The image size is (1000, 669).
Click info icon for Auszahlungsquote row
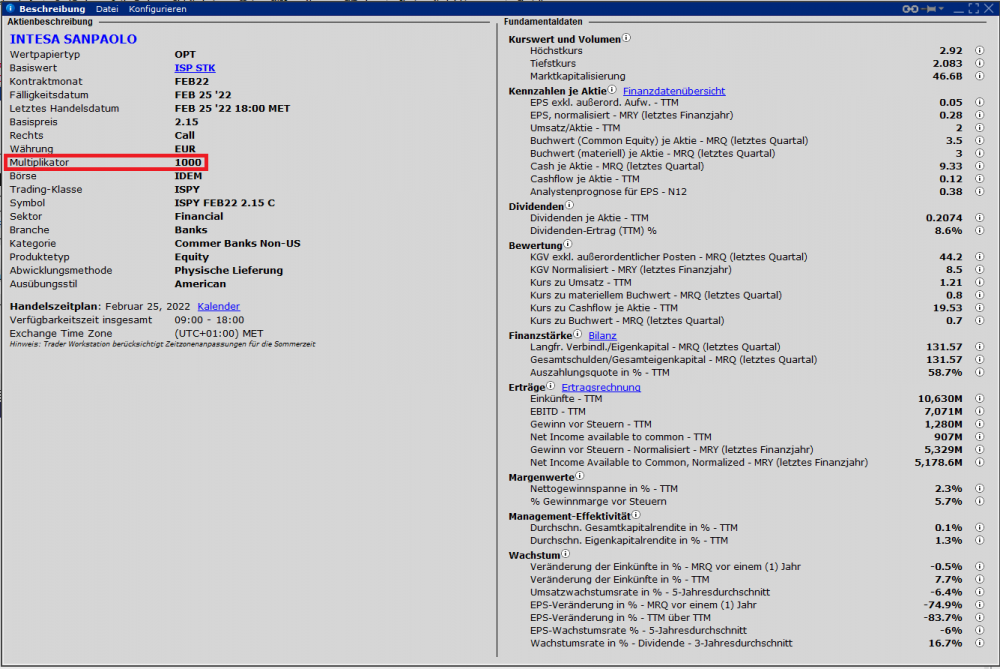[980, 372]
